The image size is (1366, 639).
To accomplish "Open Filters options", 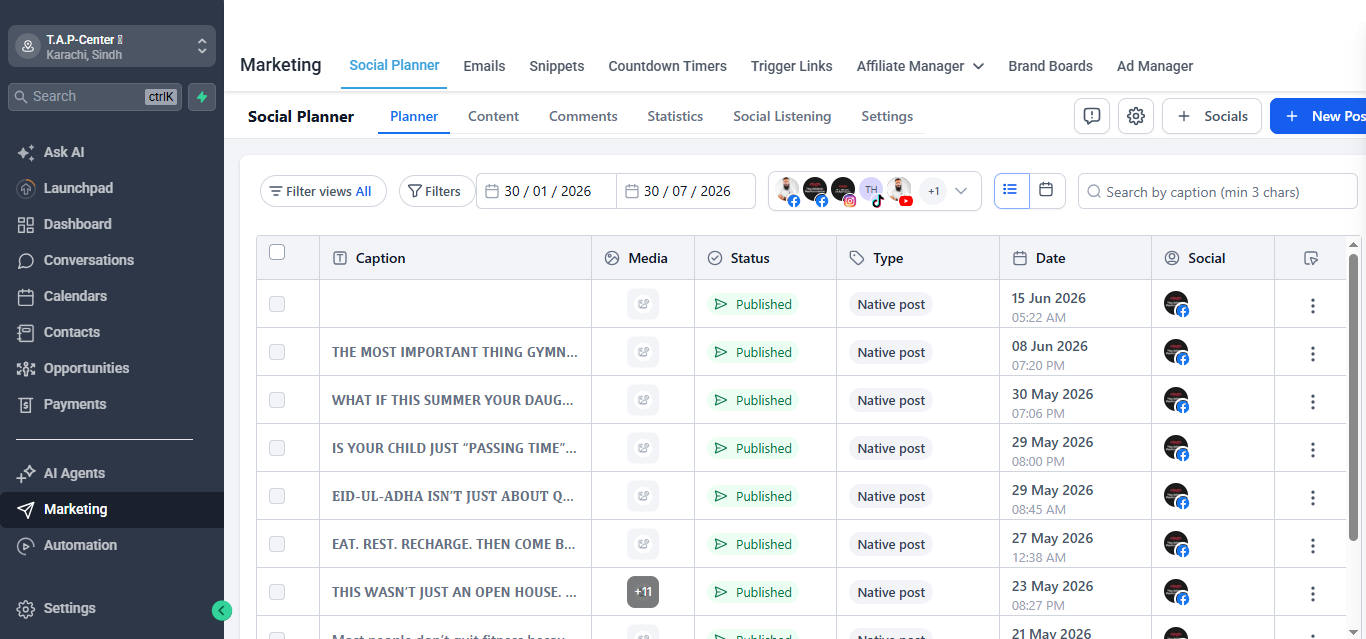I will click(x=437, y=191).
